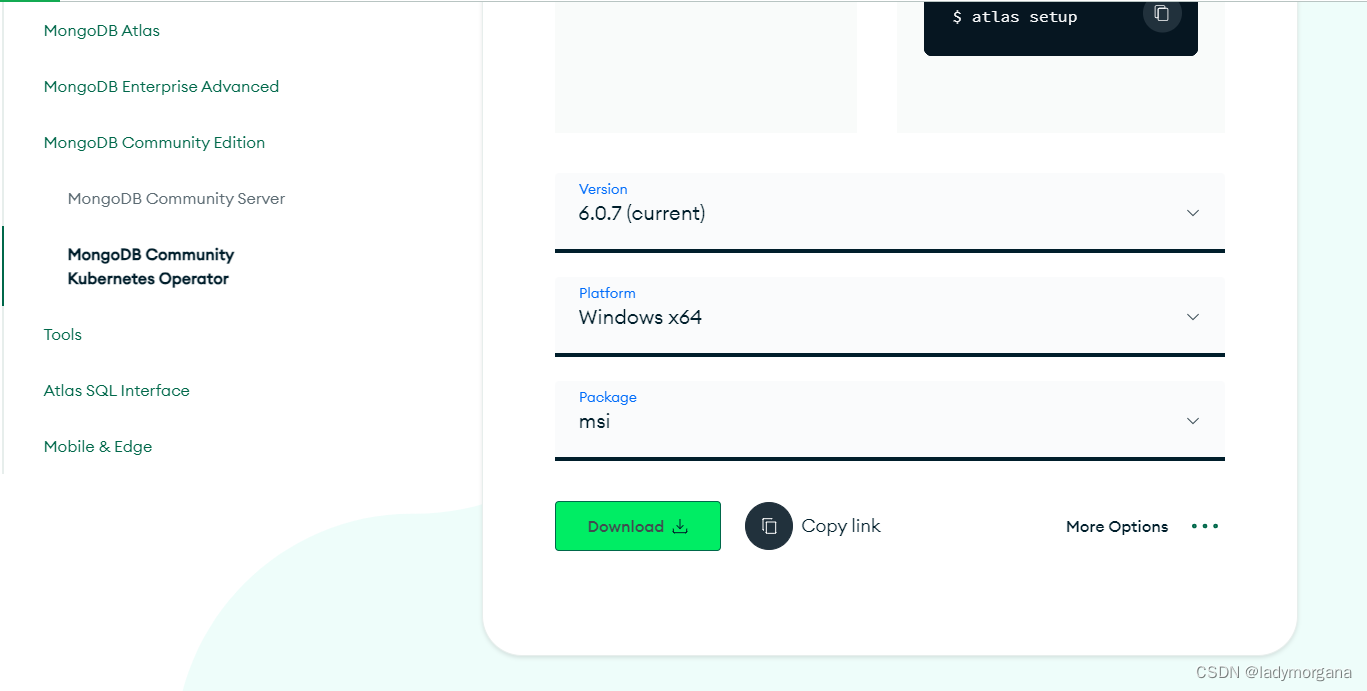Click the dark Copy link icon
The width and height of the screenshot is (1367, 691).
(769, 526)
